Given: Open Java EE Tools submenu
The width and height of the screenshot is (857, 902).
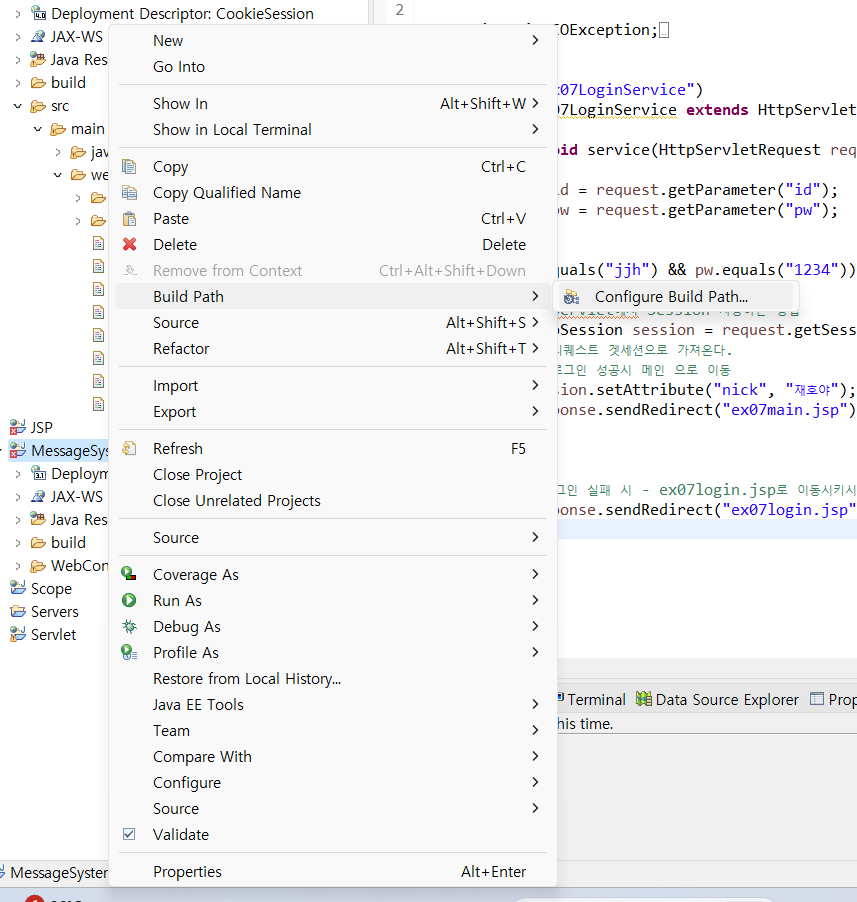Looking at the screenshot, I should coord(332,705).
